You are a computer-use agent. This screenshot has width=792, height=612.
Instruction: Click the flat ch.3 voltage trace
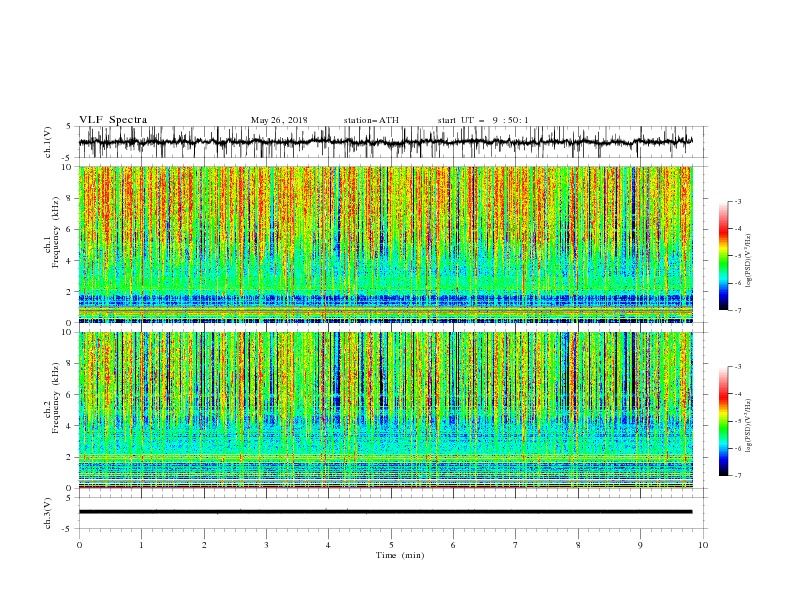385,512
